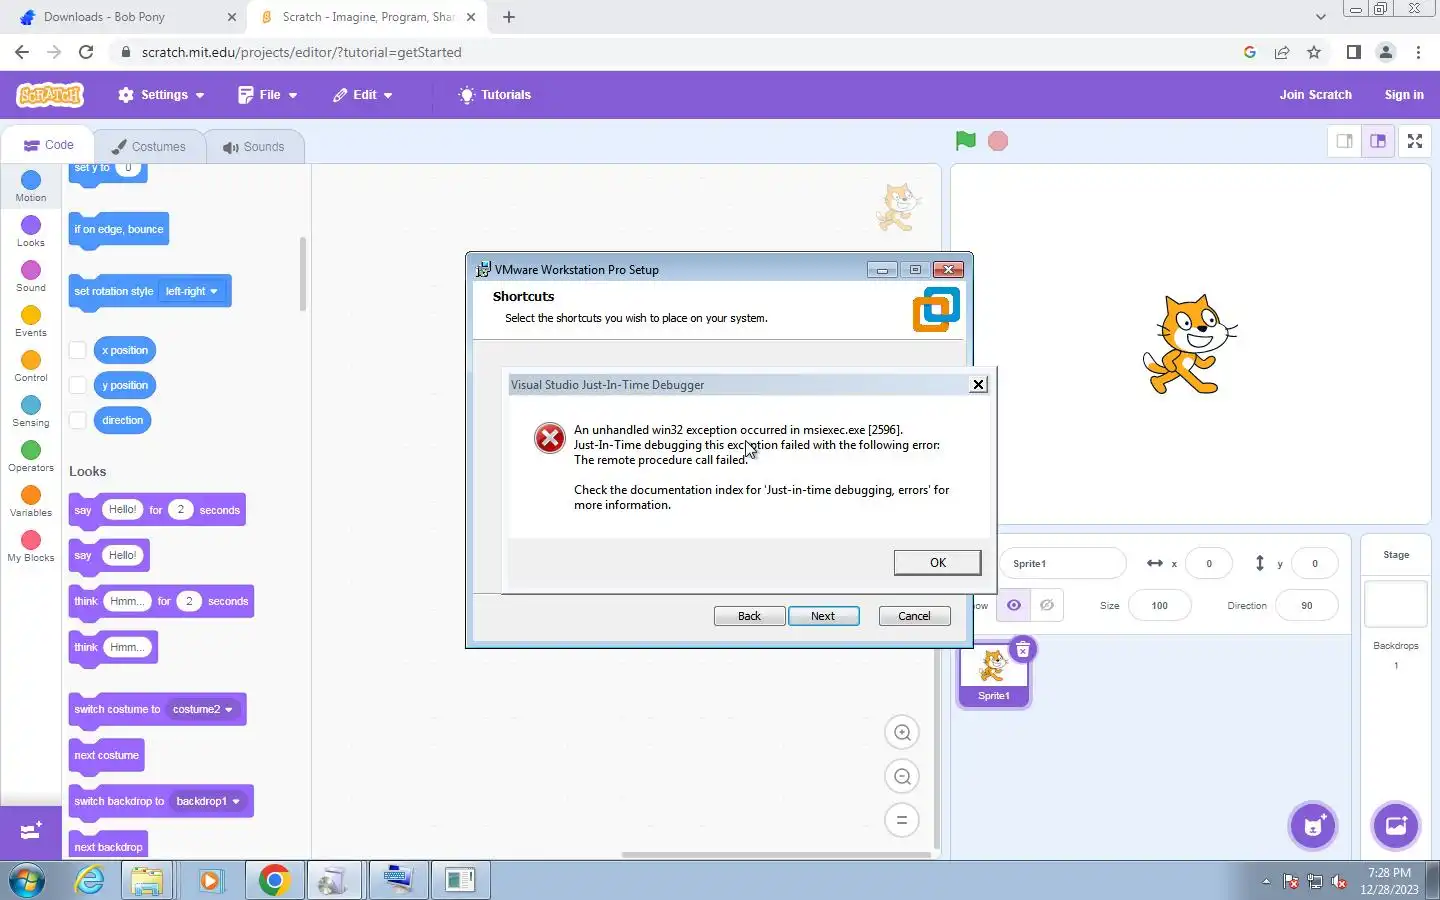The width and height of the screenshot is (1440, 900).
Task: Switch to small stage layout
Action: pos(1345,141)
